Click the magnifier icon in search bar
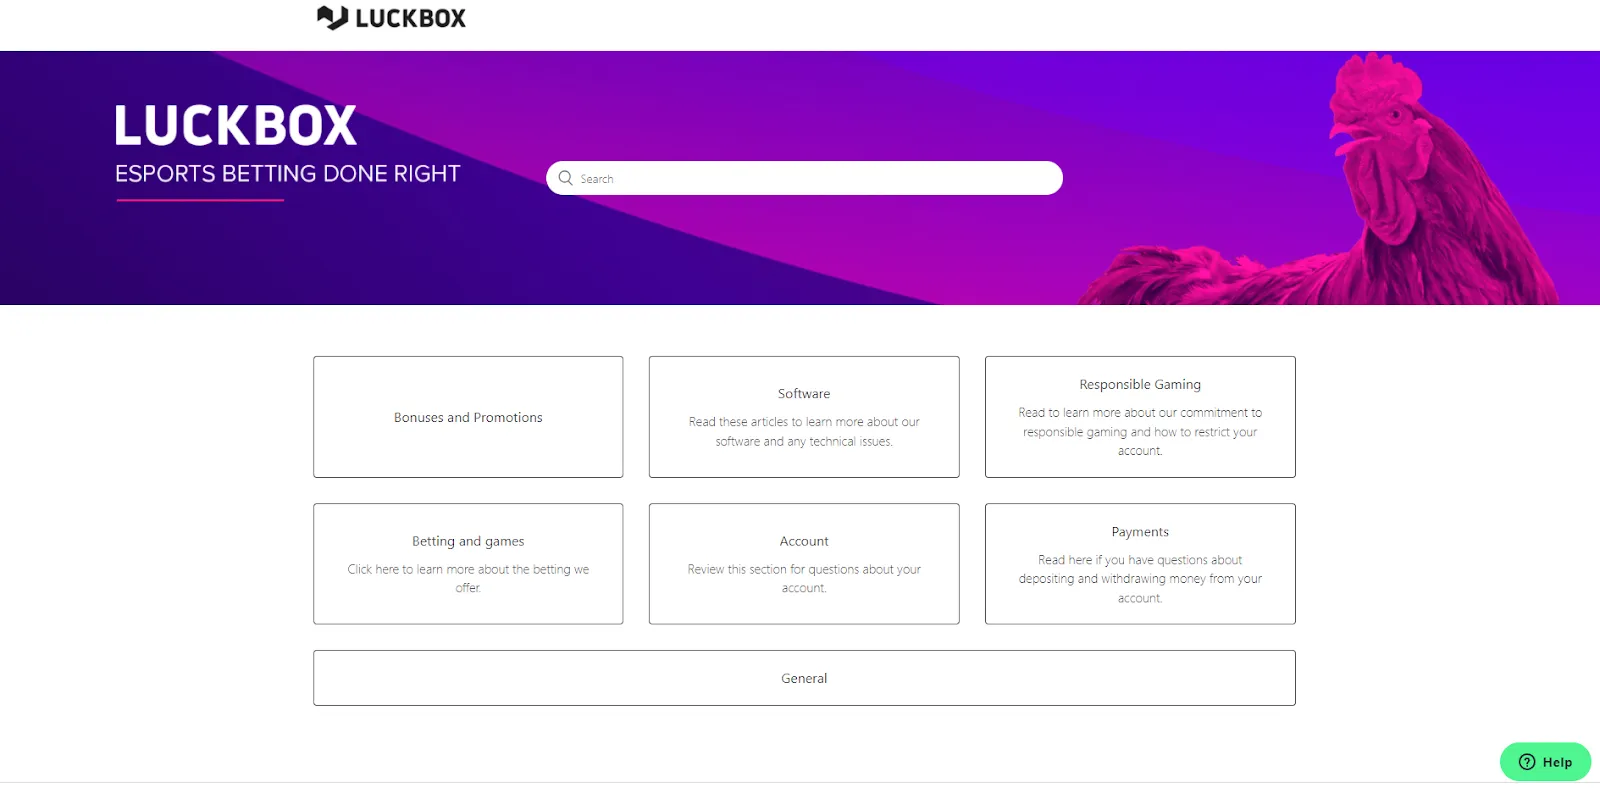Screen dimensions: 1600x788 click(x=566, y=178)
